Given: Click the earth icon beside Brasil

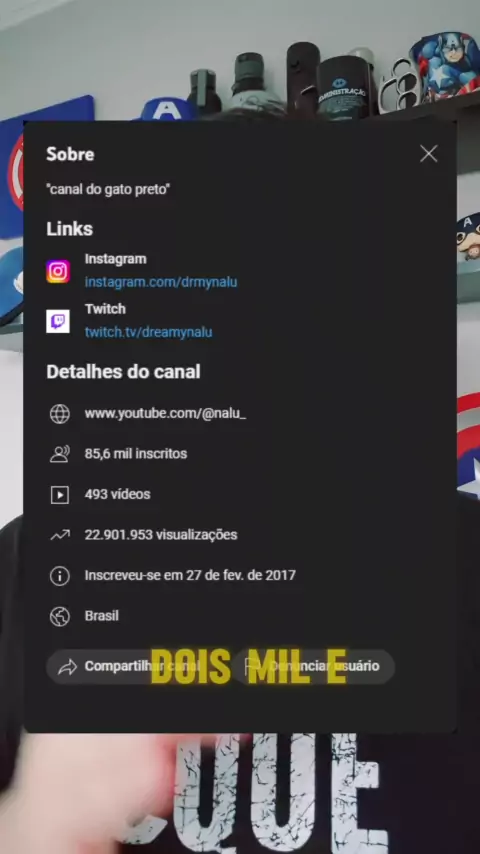Looking at the screenshot, I should [59, 616].
